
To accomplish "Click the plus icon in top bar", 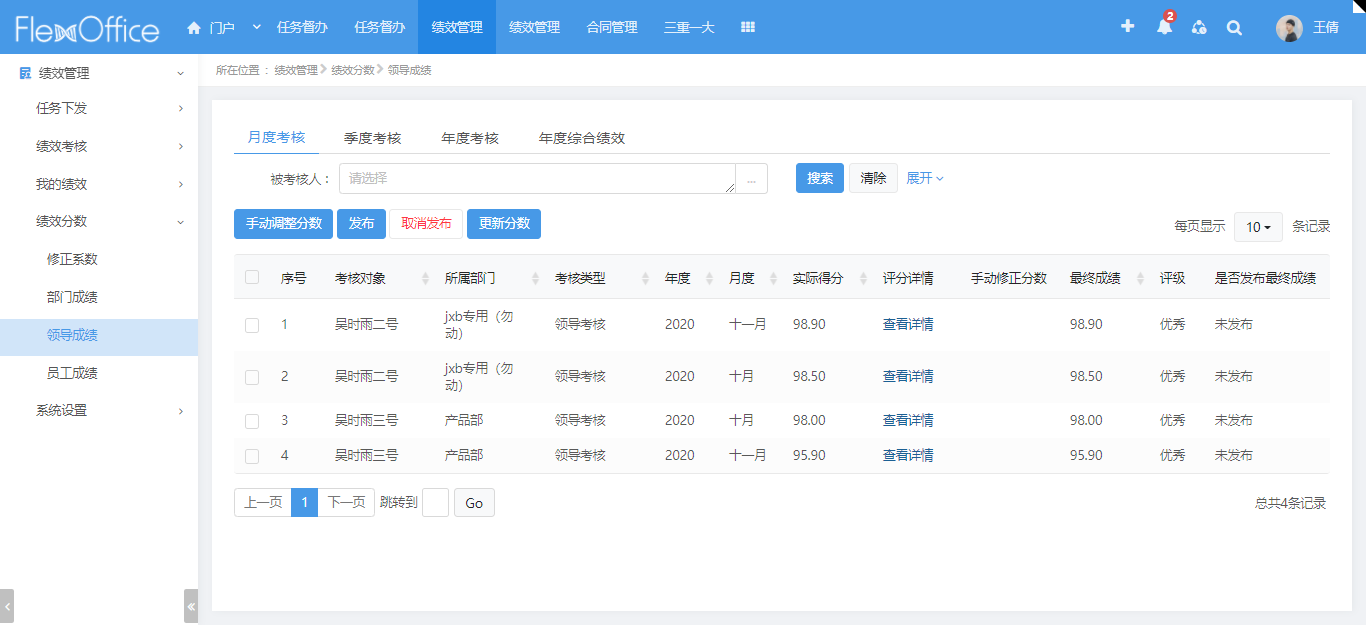I will coord(1127,27).
